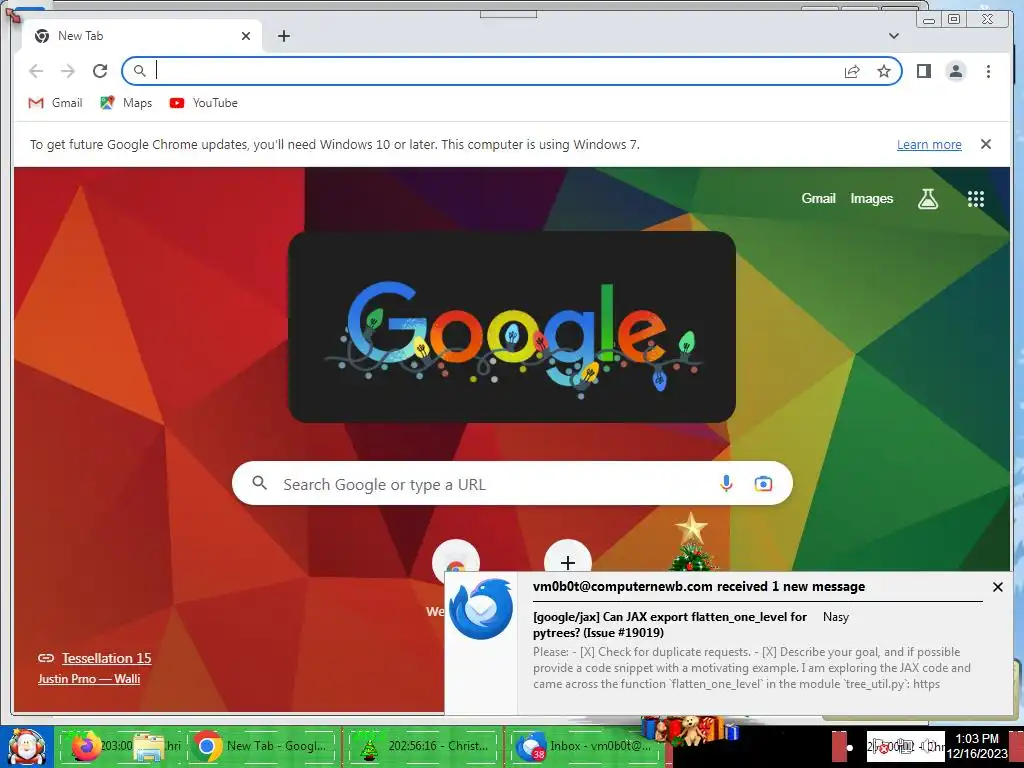
Task: Share this page using the share icon
Action: [x=852, y=71]
